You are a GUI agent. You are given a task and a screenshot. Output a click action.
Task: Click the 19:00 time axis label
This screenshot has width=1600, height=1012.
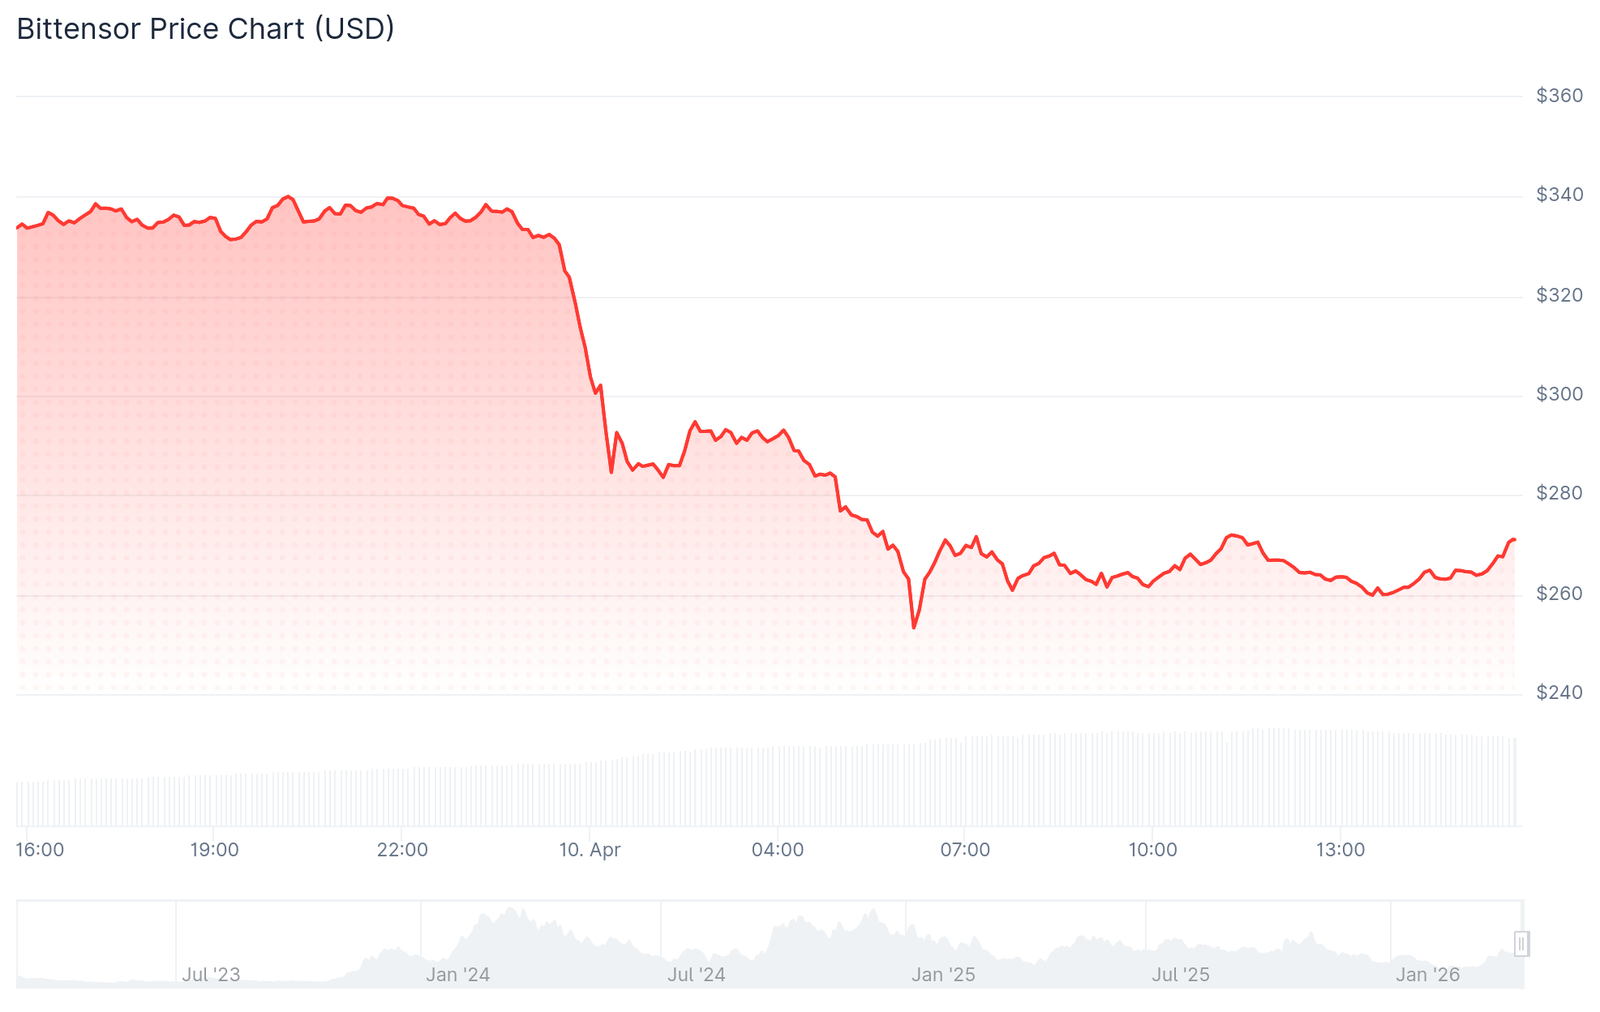click(214, 850)
